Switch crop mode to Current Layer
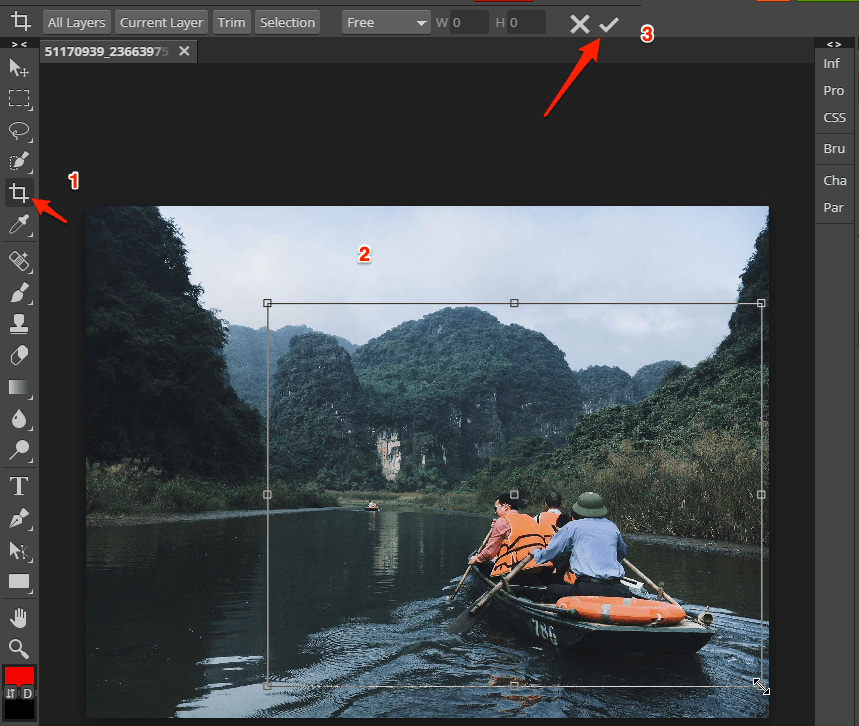859x726 pixels. [x=161, y=21]
